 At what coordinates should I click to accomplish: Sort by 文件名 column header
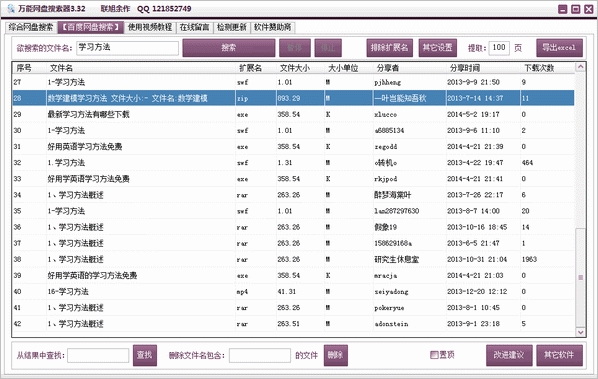(61, 68)
